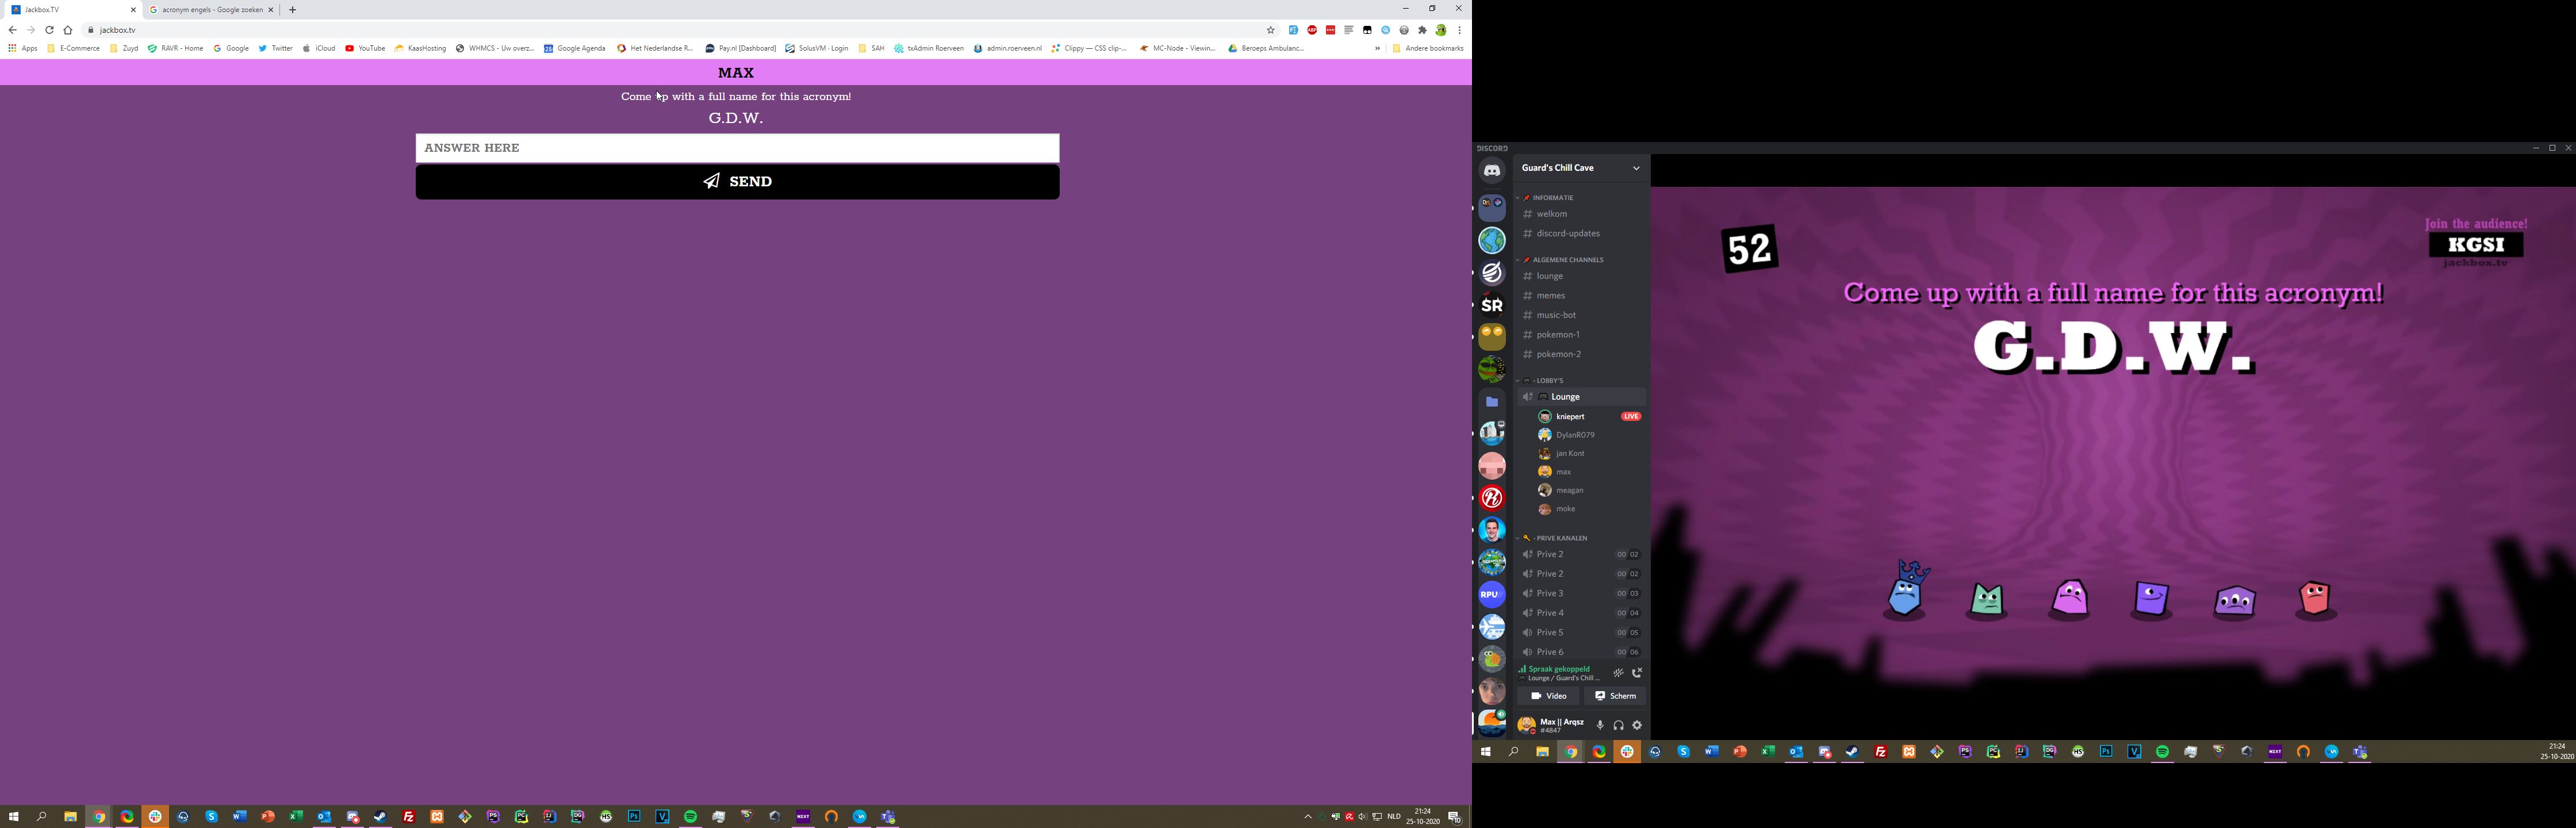Disconnect from the voice call icon
2576x828 pixels.
coord(1637,673)
